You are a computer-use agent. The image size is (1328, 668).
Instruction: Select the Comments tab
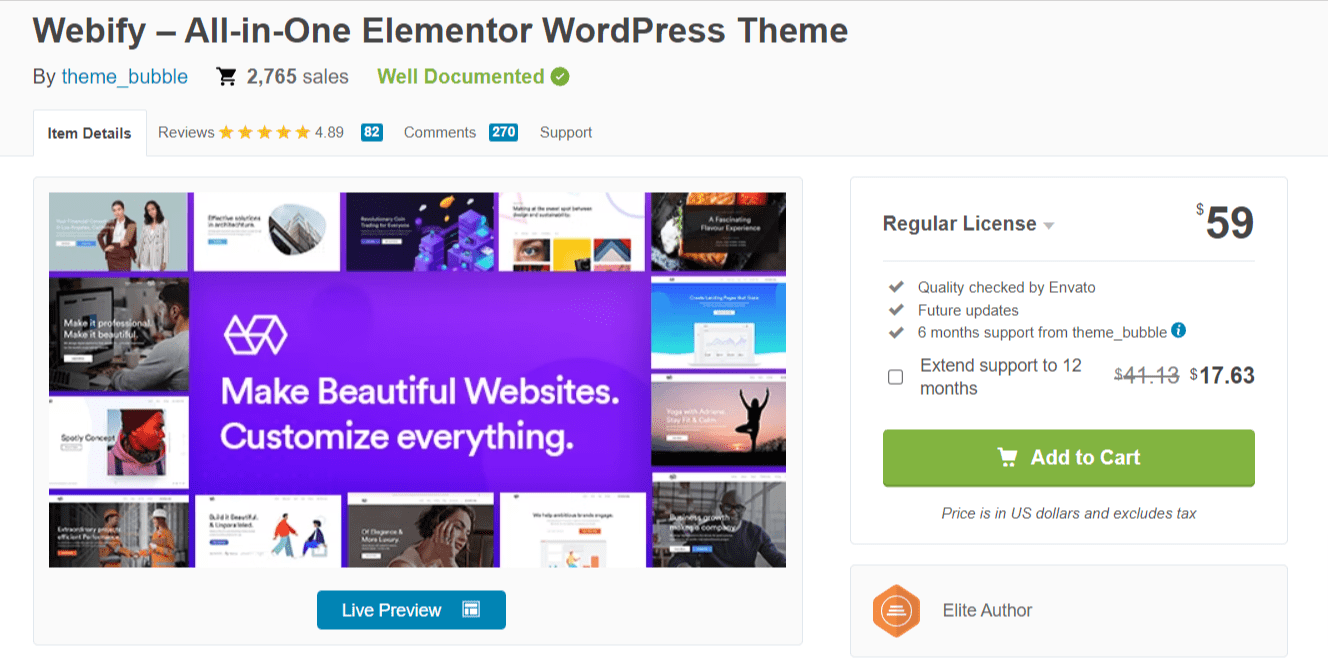pyautogui.click(x=439, y=131)
